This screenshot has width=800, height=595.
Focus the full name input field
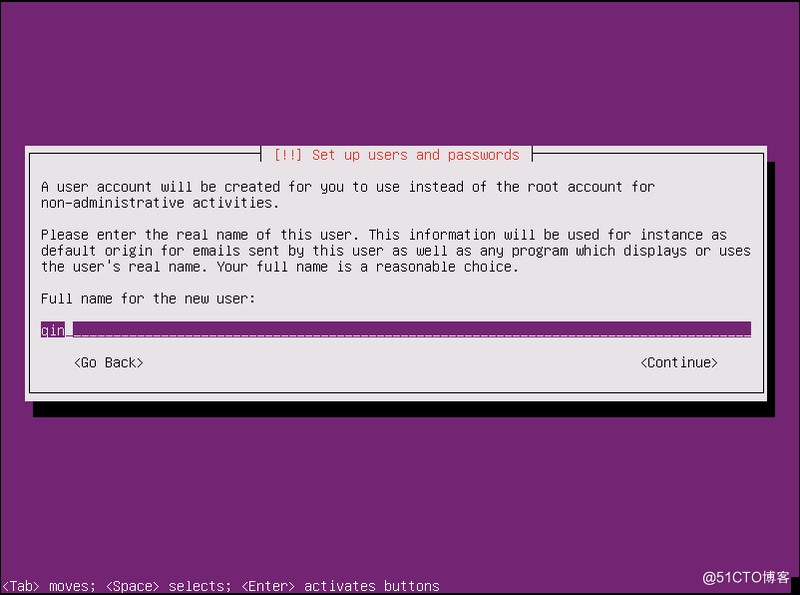tap(395, 329)
